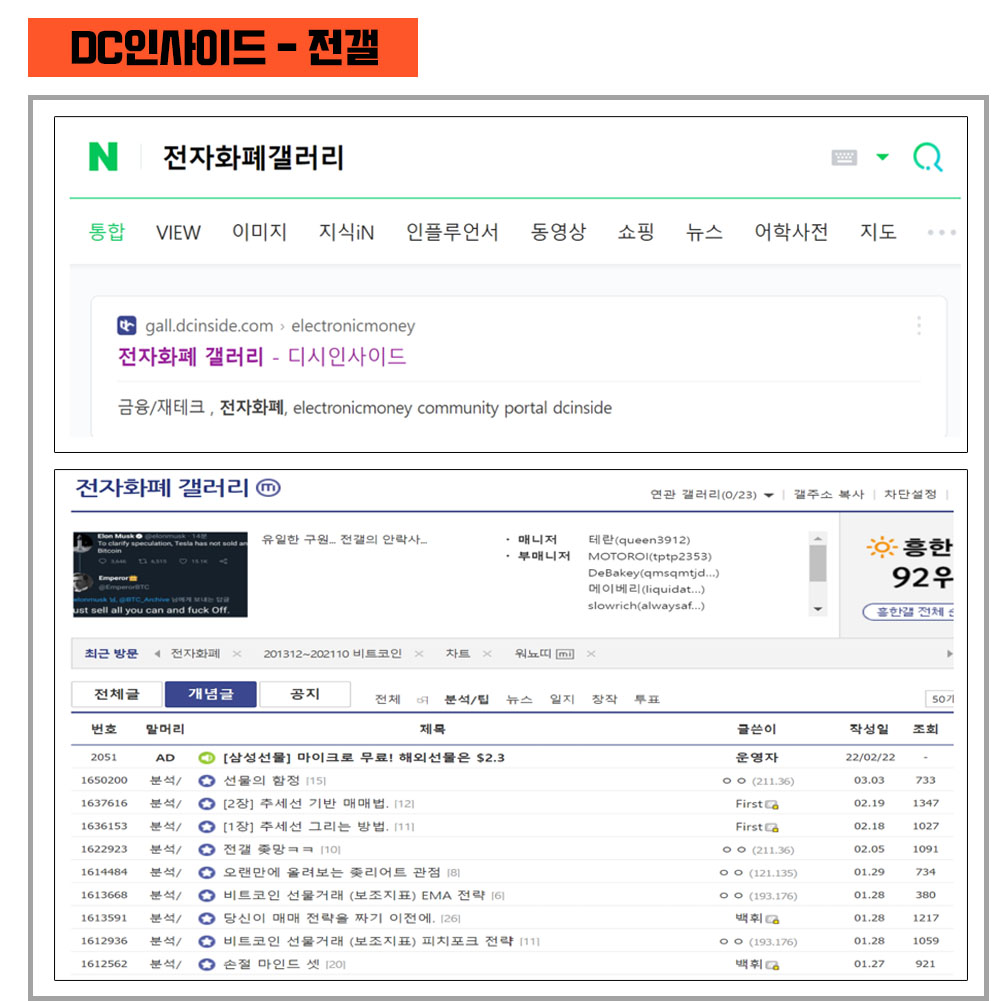
Task: Filter posts by 분석/팁 category
Action: click(467, 699)
